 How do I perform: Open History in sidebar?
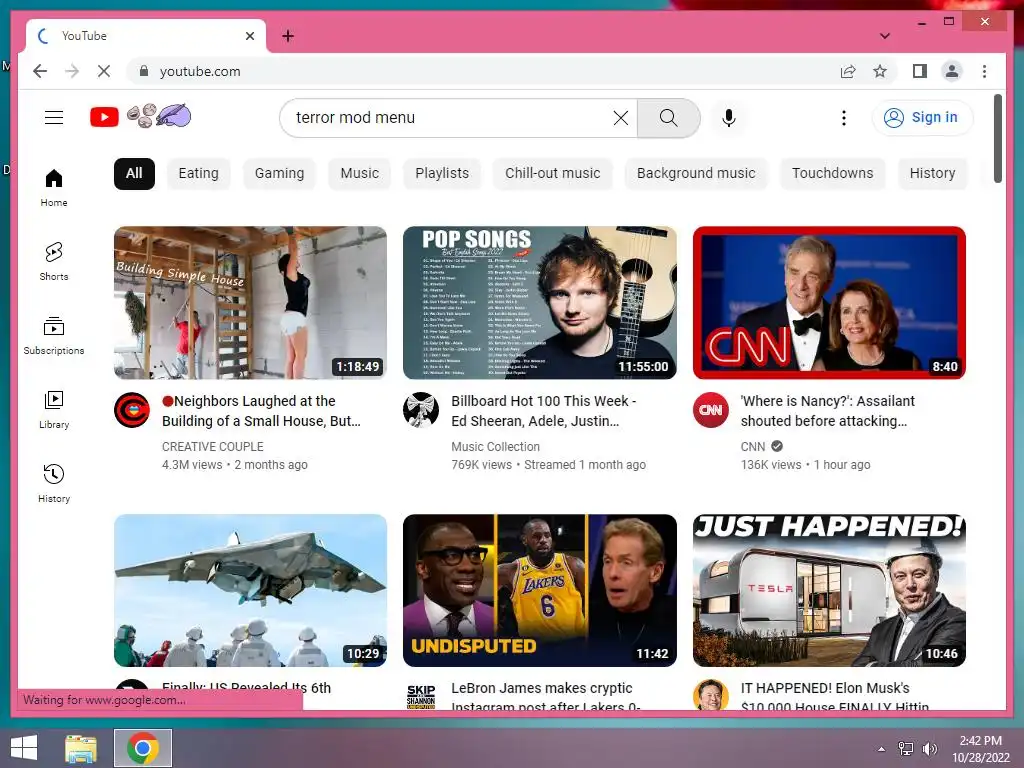point(54,484)
